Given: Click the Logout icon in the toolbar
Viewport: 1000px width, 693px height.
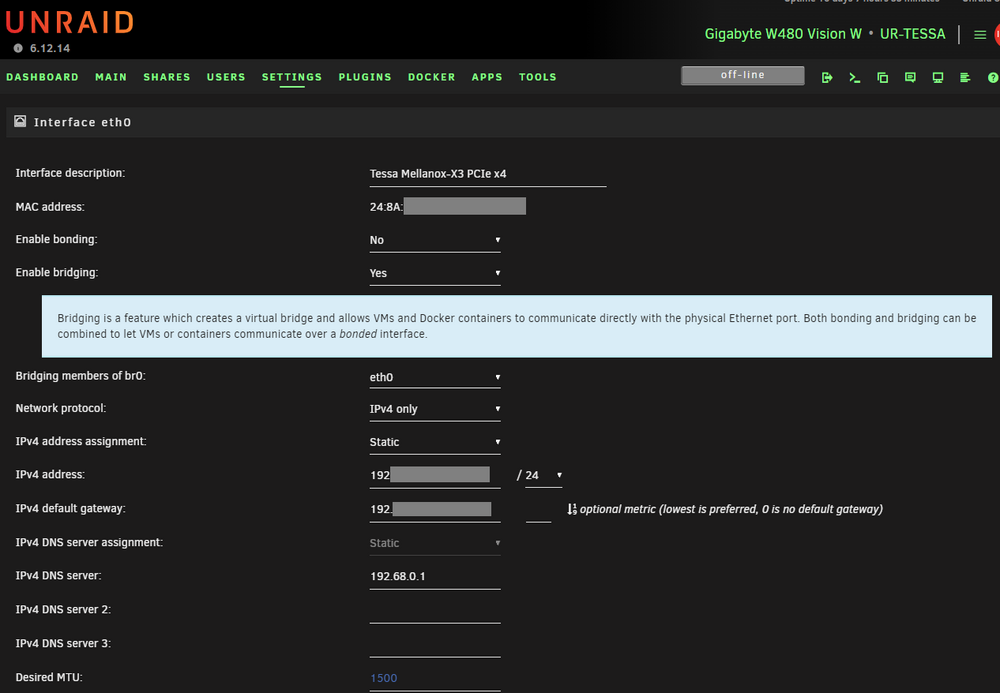Looking at the screenshot, I should click(x=827, y=77).
